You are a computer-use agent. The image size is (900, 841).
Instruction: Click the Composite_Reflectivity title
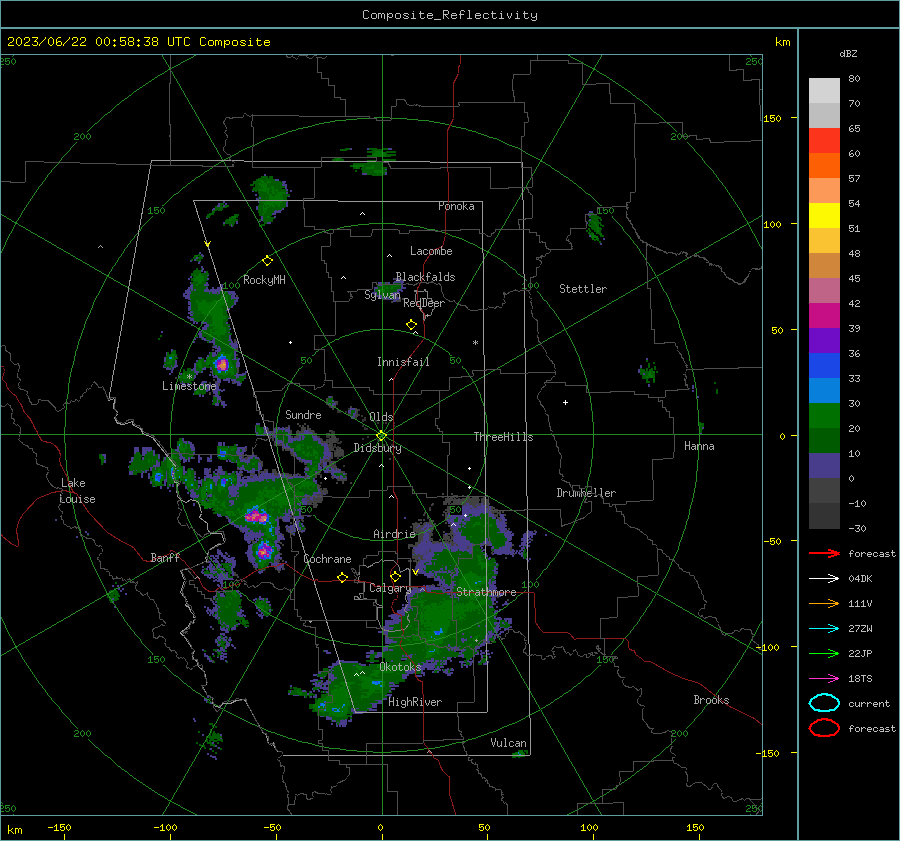(450, 15)
